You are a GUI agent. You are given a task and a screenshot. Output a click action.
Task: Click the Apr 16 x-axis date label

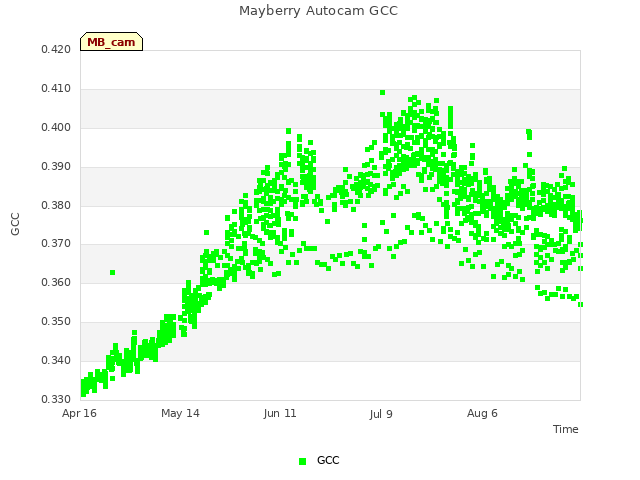79,413
